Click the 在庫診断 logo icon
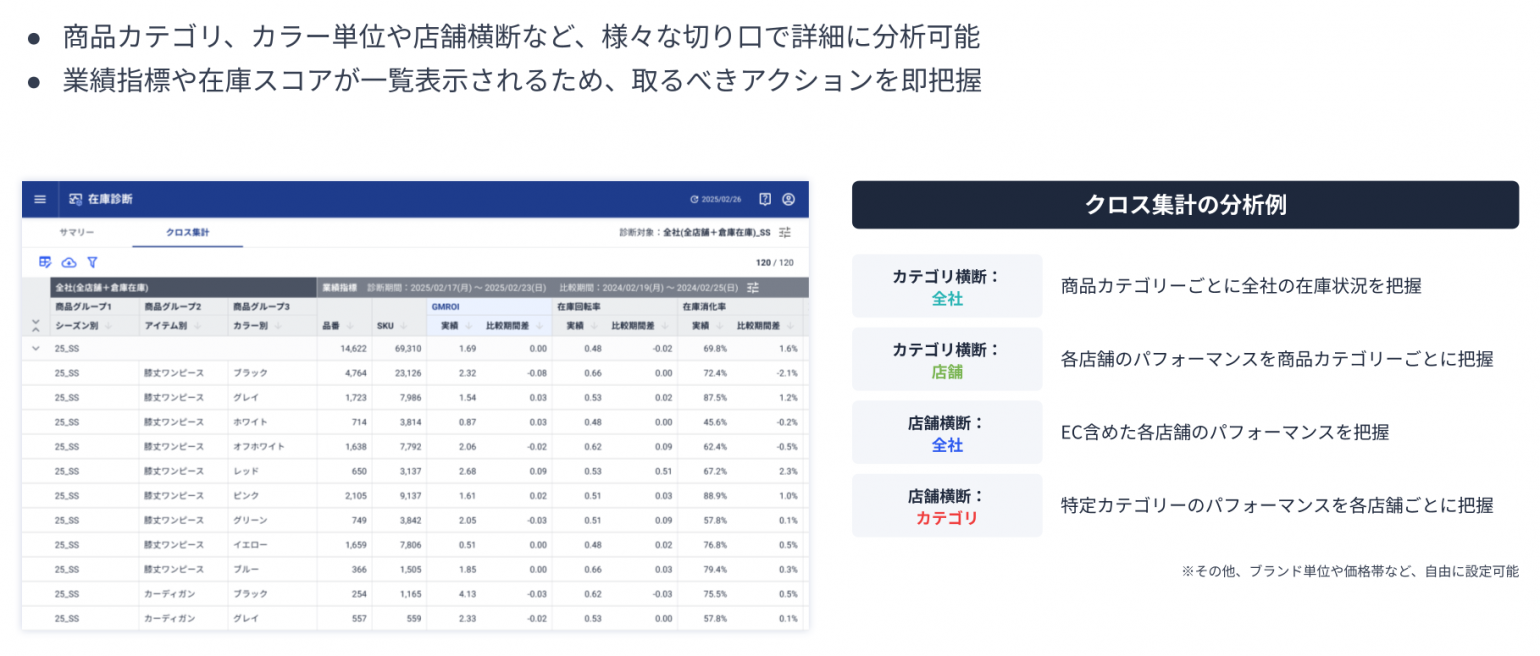 coord(75,199)
